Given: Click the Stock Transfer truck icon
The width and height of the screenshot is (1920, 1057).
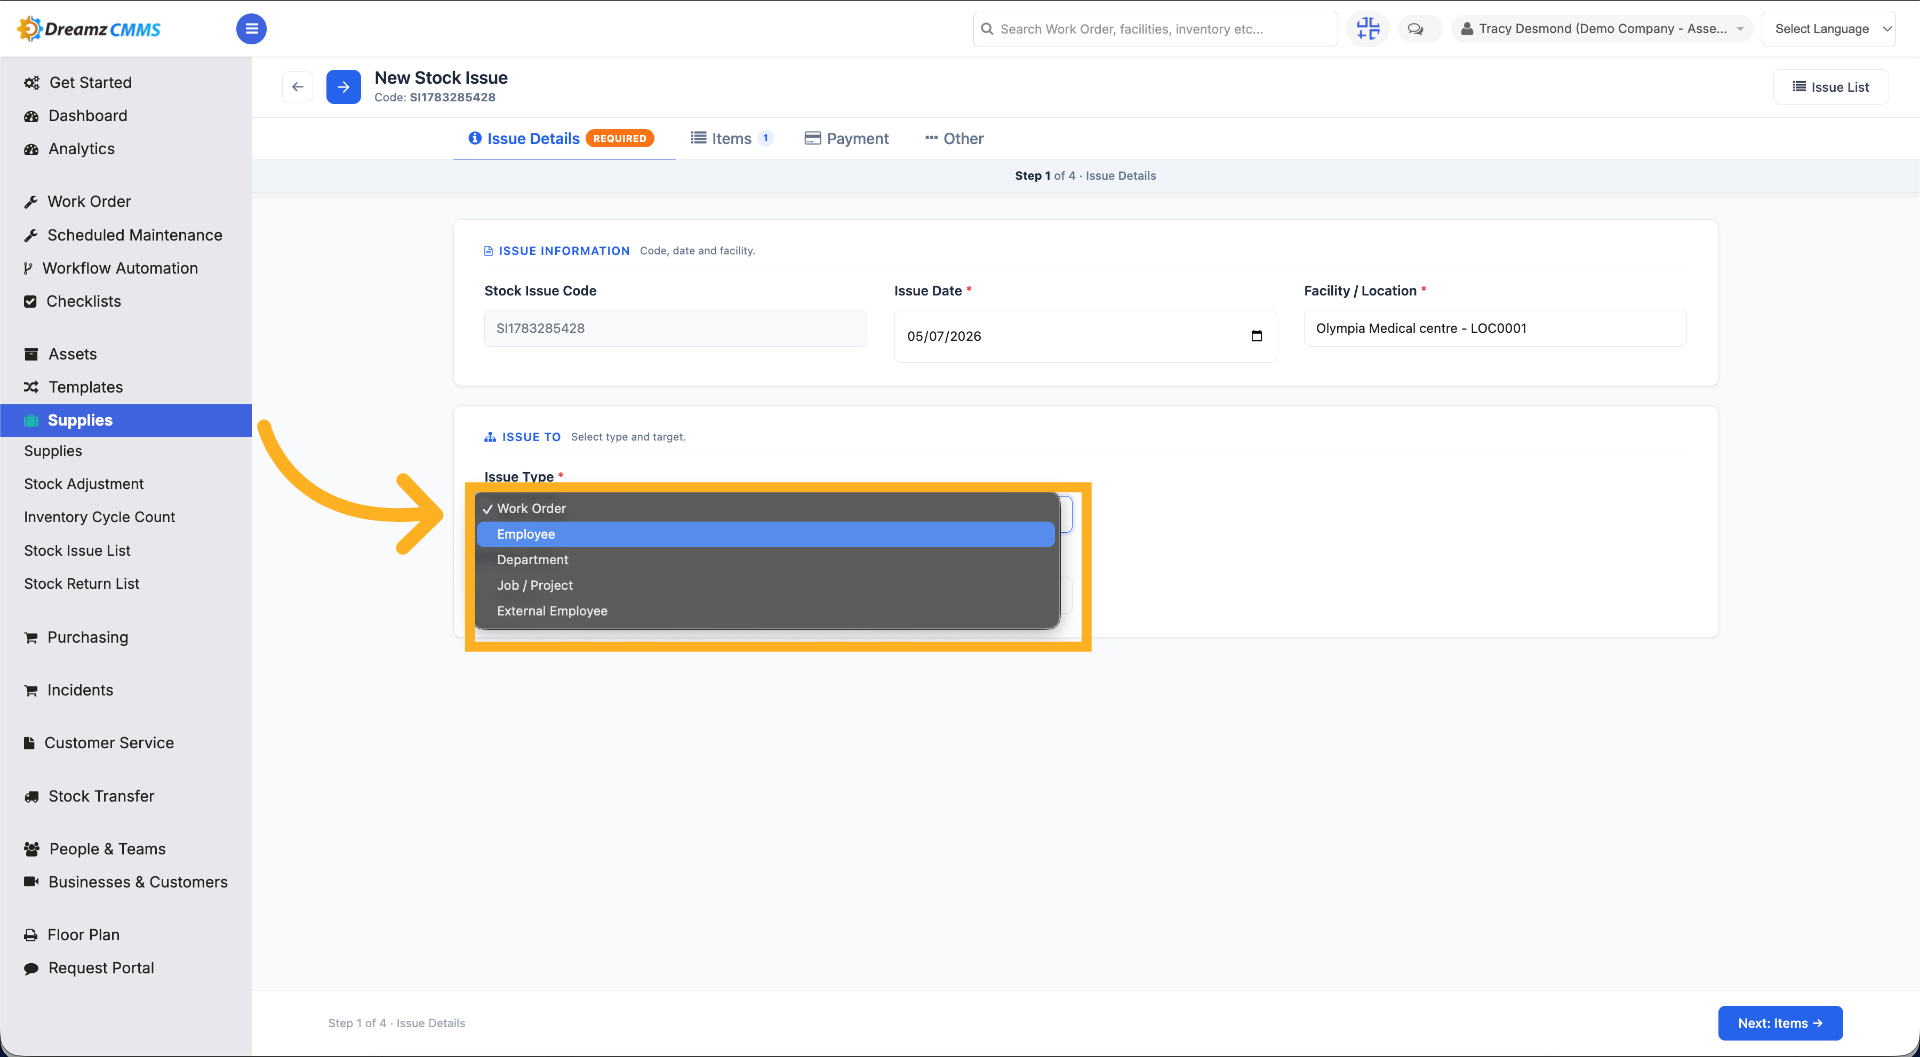Looking at the screenshot, I should [31, 796].
